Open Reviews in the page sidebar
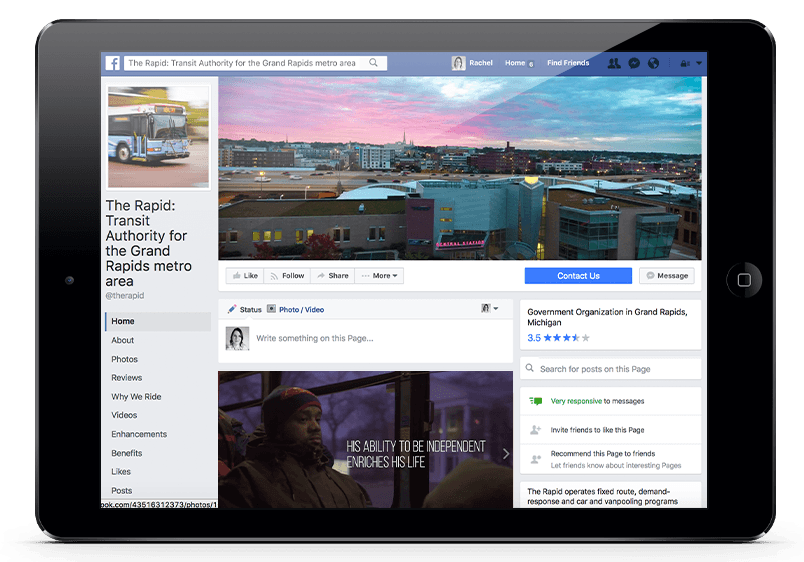 pyautogui.click(x=127, y=378)
